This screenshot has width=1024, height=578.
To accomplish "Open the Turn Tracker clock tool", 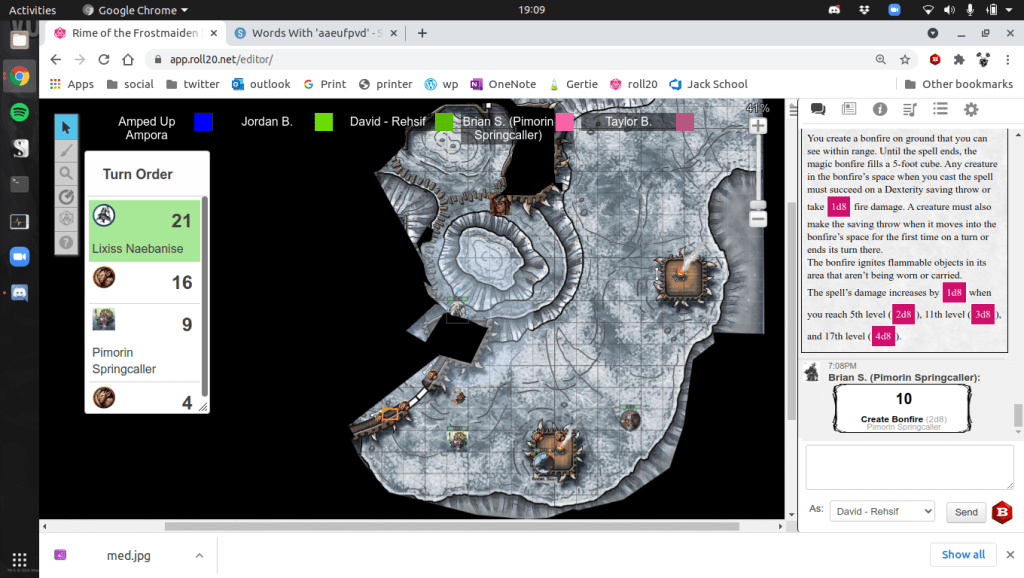I will (66, 196).
